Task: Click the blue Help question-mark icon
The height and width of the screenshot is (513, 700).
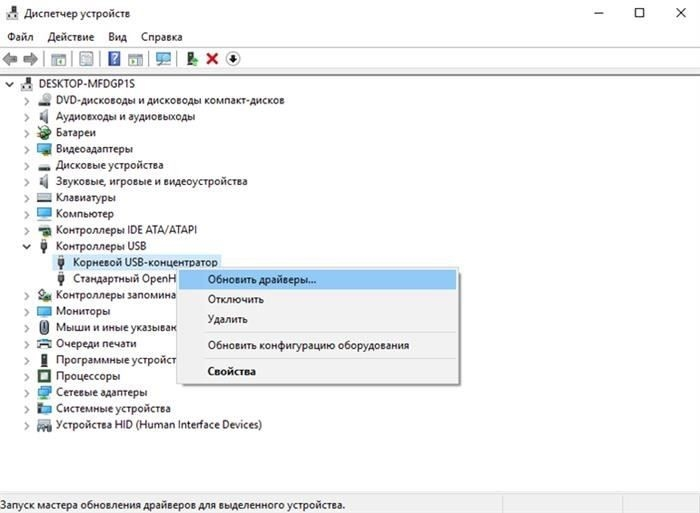Action: [114, 58]
